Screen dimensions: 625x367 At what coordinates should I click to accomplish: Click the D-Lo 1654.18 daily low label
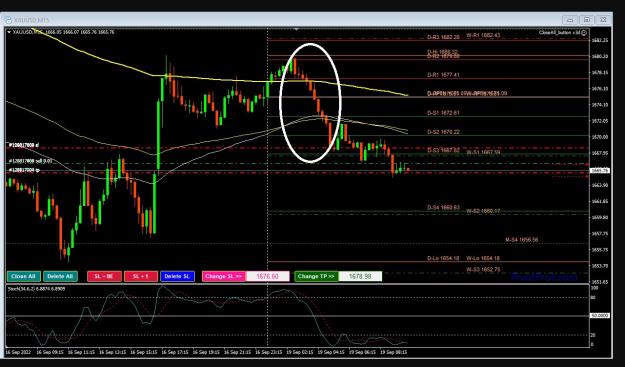pyautogui.click(x=443, y=258)
